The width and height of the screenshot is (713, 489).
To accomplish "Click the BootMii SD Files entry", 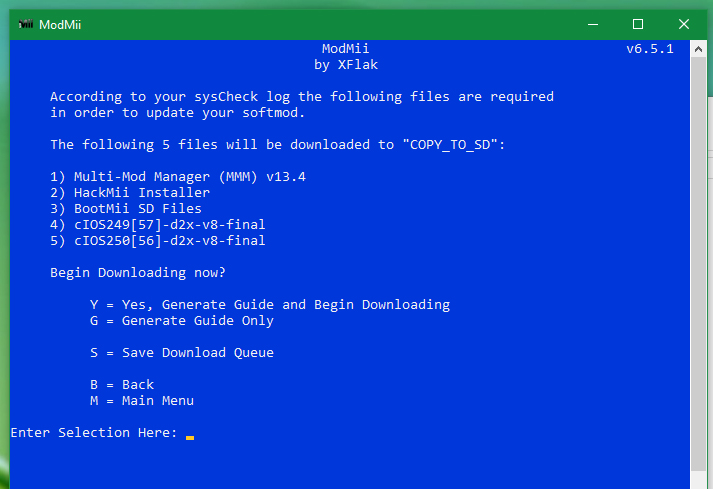I will pos(126,208).
